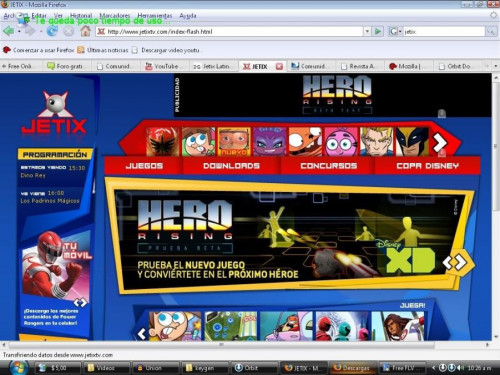Switch to the Jetix Latin tab
The image size is (500, 375).
click(213, 66)
